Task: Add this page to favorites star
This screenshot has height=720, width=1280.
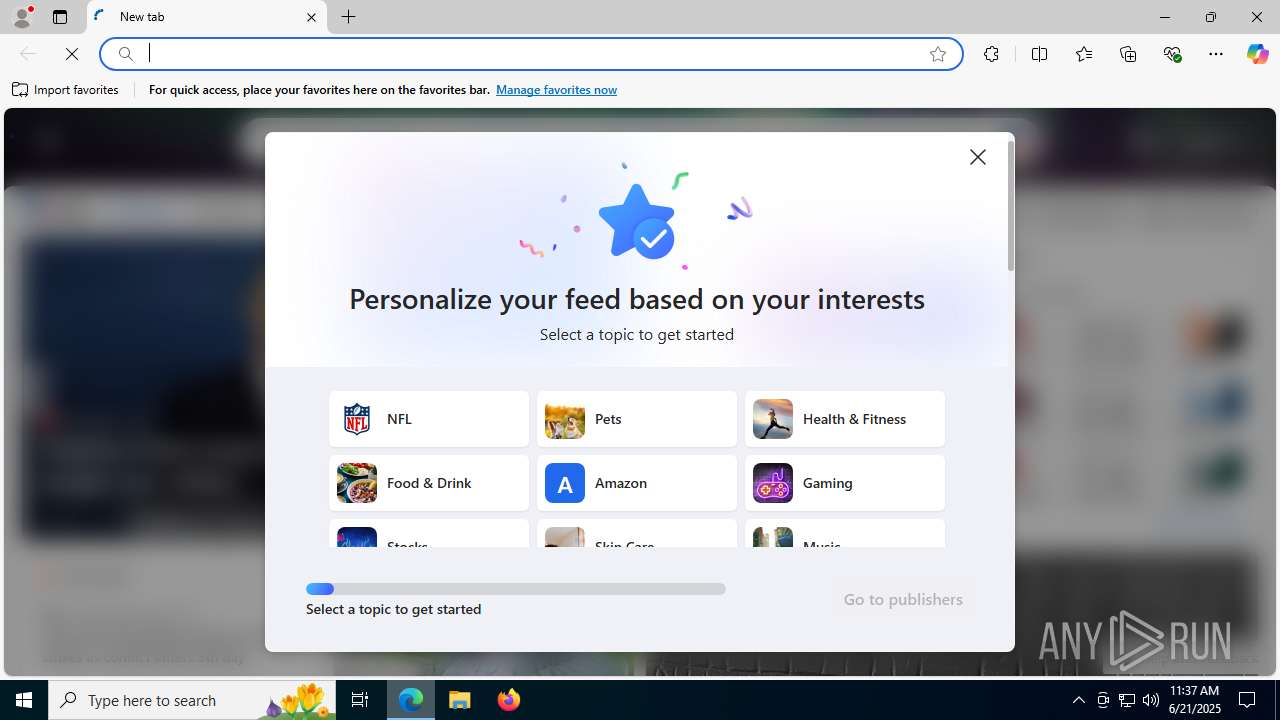Action: (938, 54)
